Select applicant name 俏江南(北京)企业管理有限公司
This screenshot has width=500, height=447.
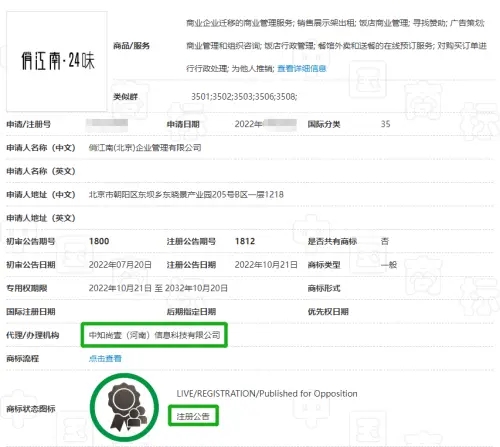pyautogui.click(x=145, y=148)
